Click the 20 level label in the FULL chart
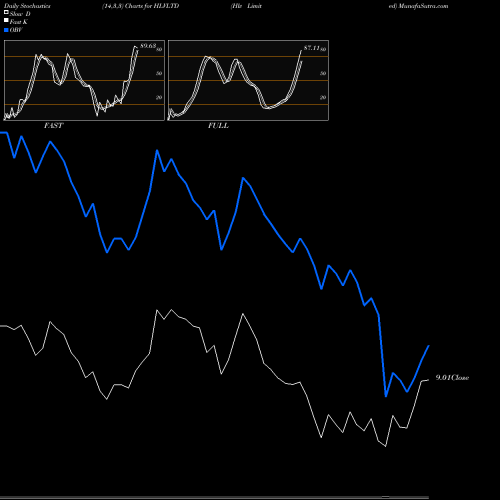The image size is (500, 500). tap(323, 98)
